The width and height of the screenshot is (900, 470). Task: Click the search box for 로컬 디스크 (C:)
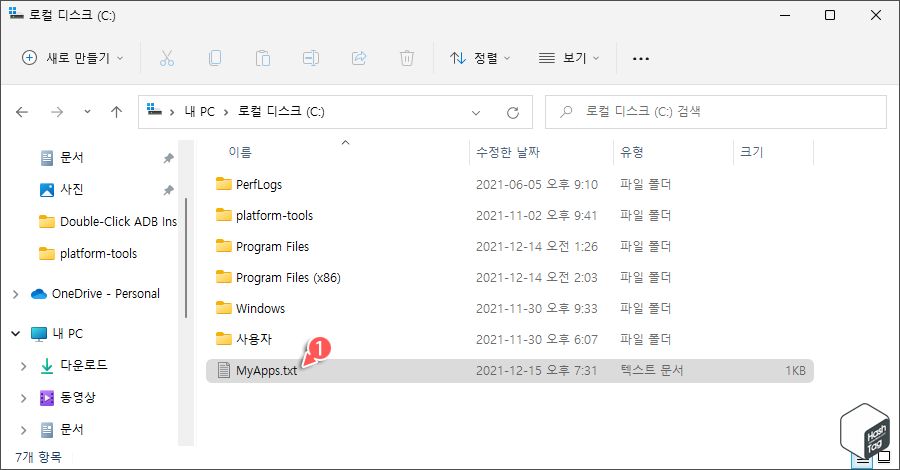(716, 112)
